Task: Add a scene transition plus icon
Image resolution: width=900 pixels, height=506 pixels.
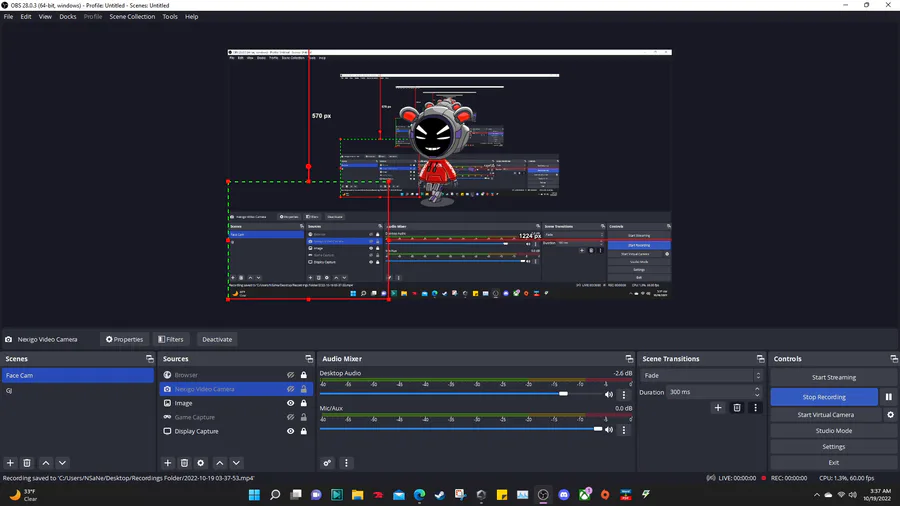Action: coord(718,408)
